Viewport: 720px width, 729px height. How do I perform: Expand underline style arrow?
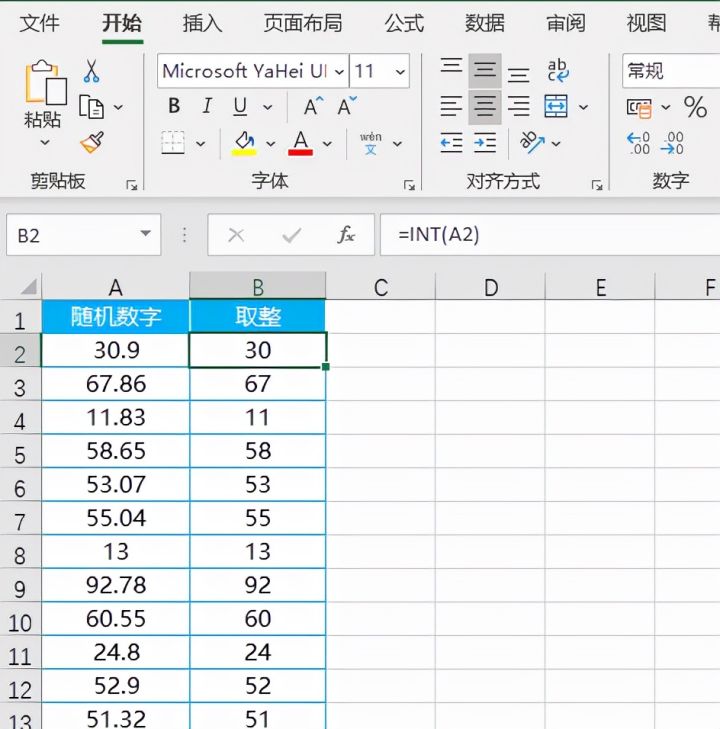267,107
